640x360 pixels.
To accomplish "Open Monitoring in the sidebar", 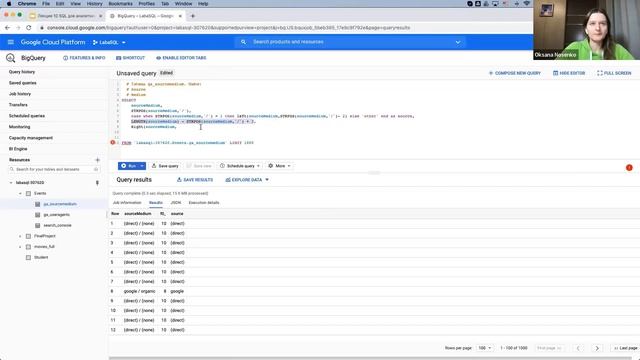I will (x=20, y=127).
